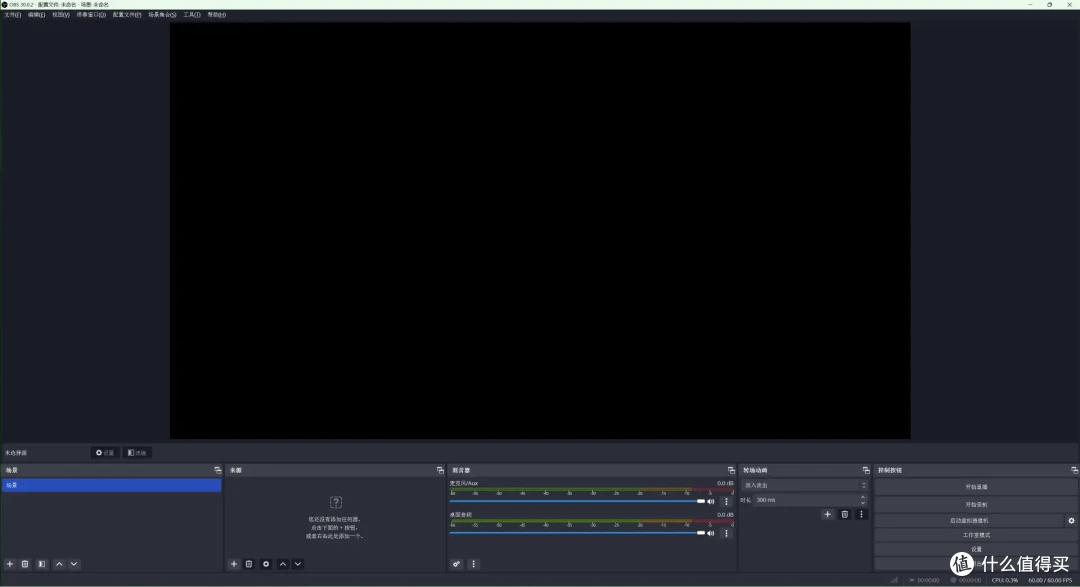
Task: Open the 停靠窗口(D) menu
Action: pyautogui.click(x=91, y=14)
